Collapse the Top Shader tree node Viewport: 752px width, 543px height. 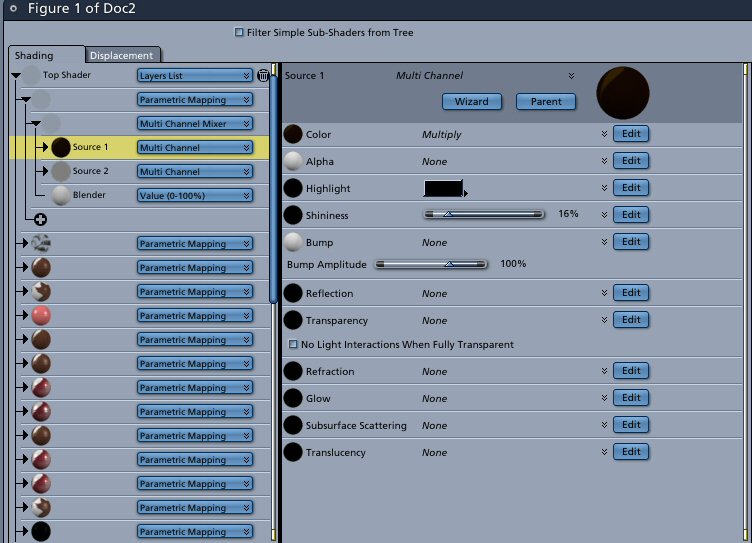click(16, 75)
